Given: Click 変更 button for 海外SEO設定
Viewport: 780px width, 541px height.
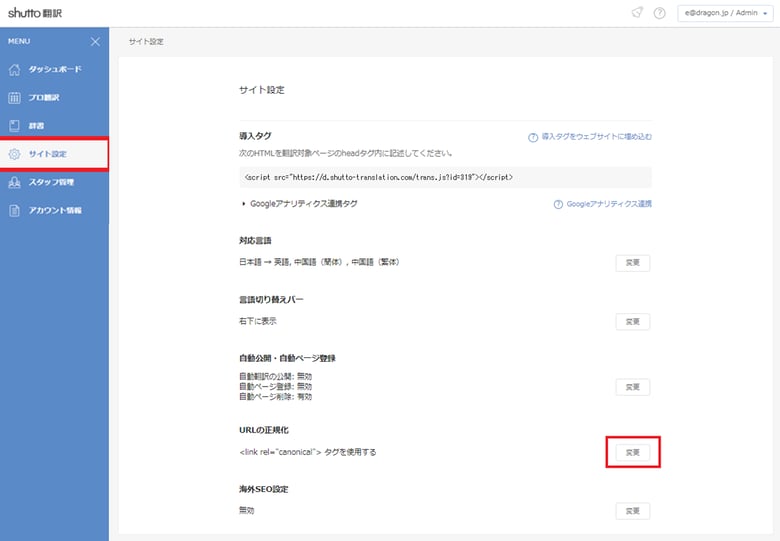Looking at the screenshot, I should coord(633,511).
